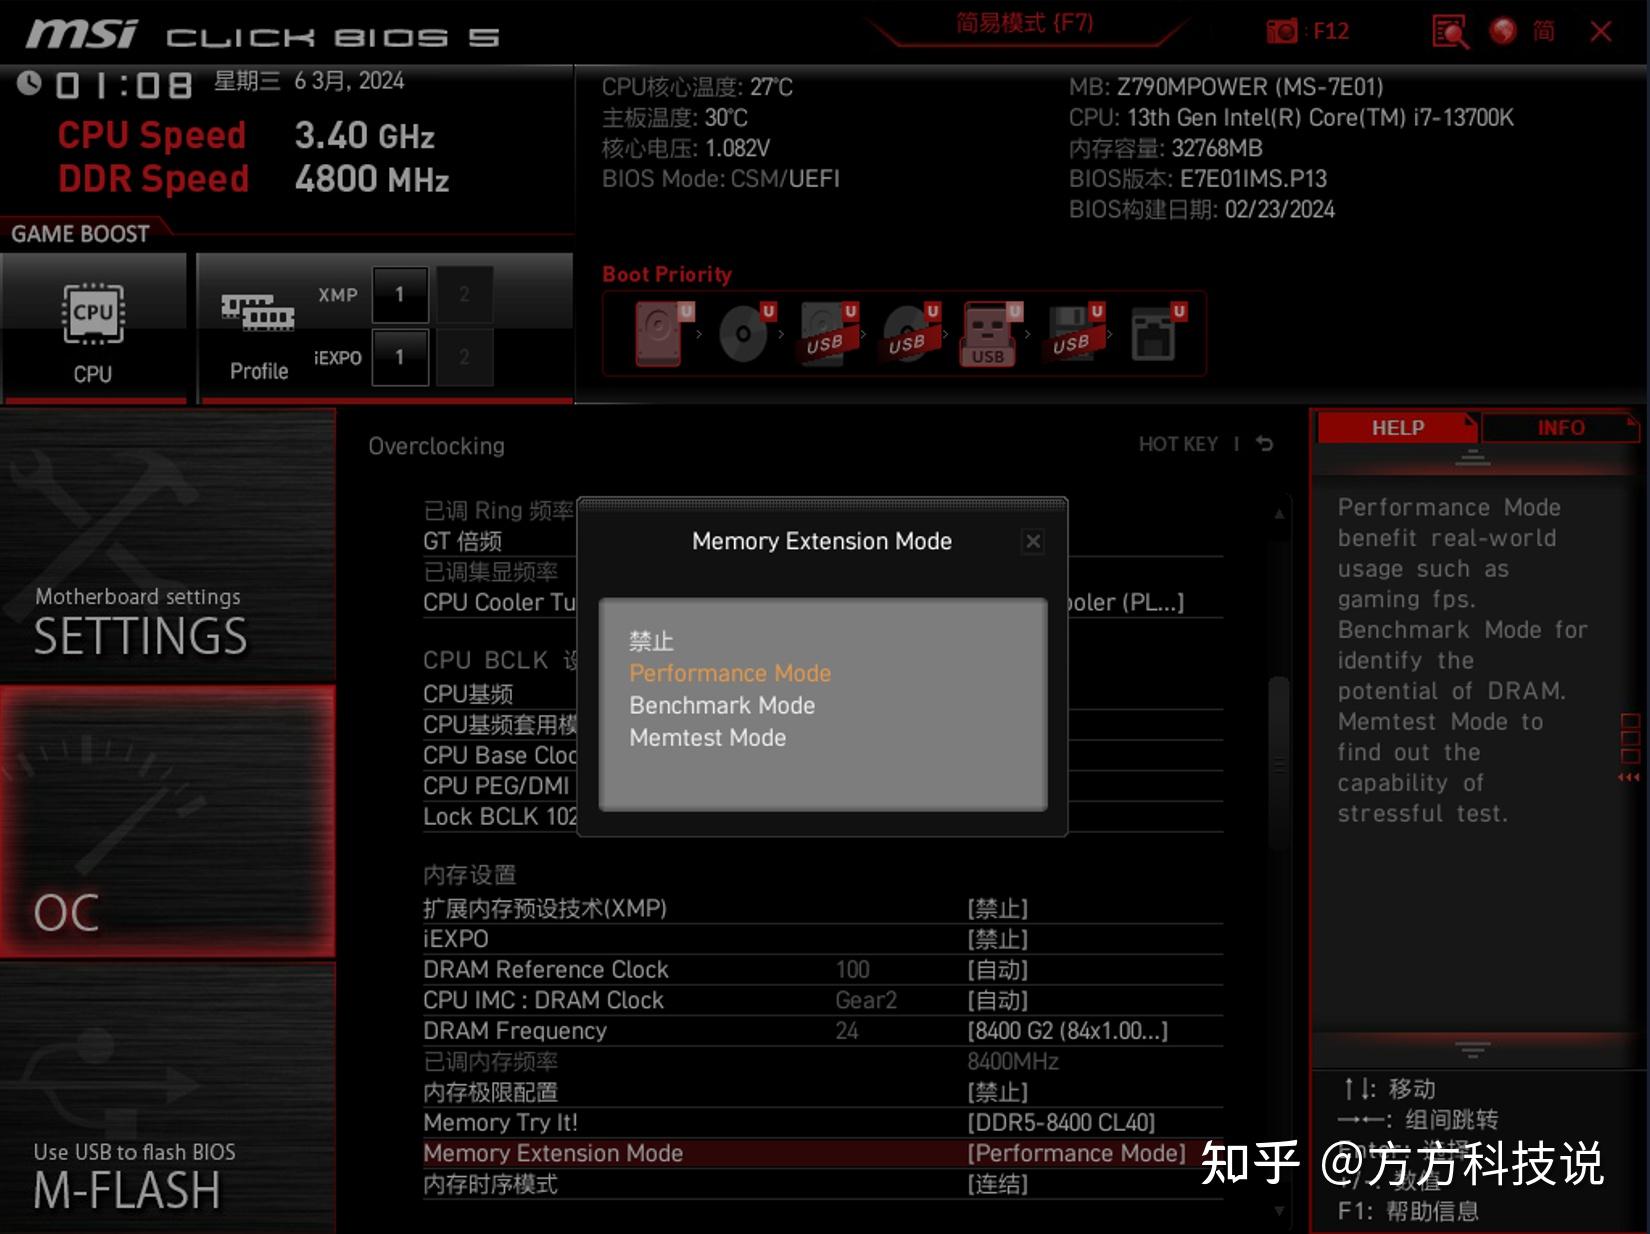This screenshot has height=1234, width=1650.
Task: Click the Overclocking page title
Action: pos(436,446)
